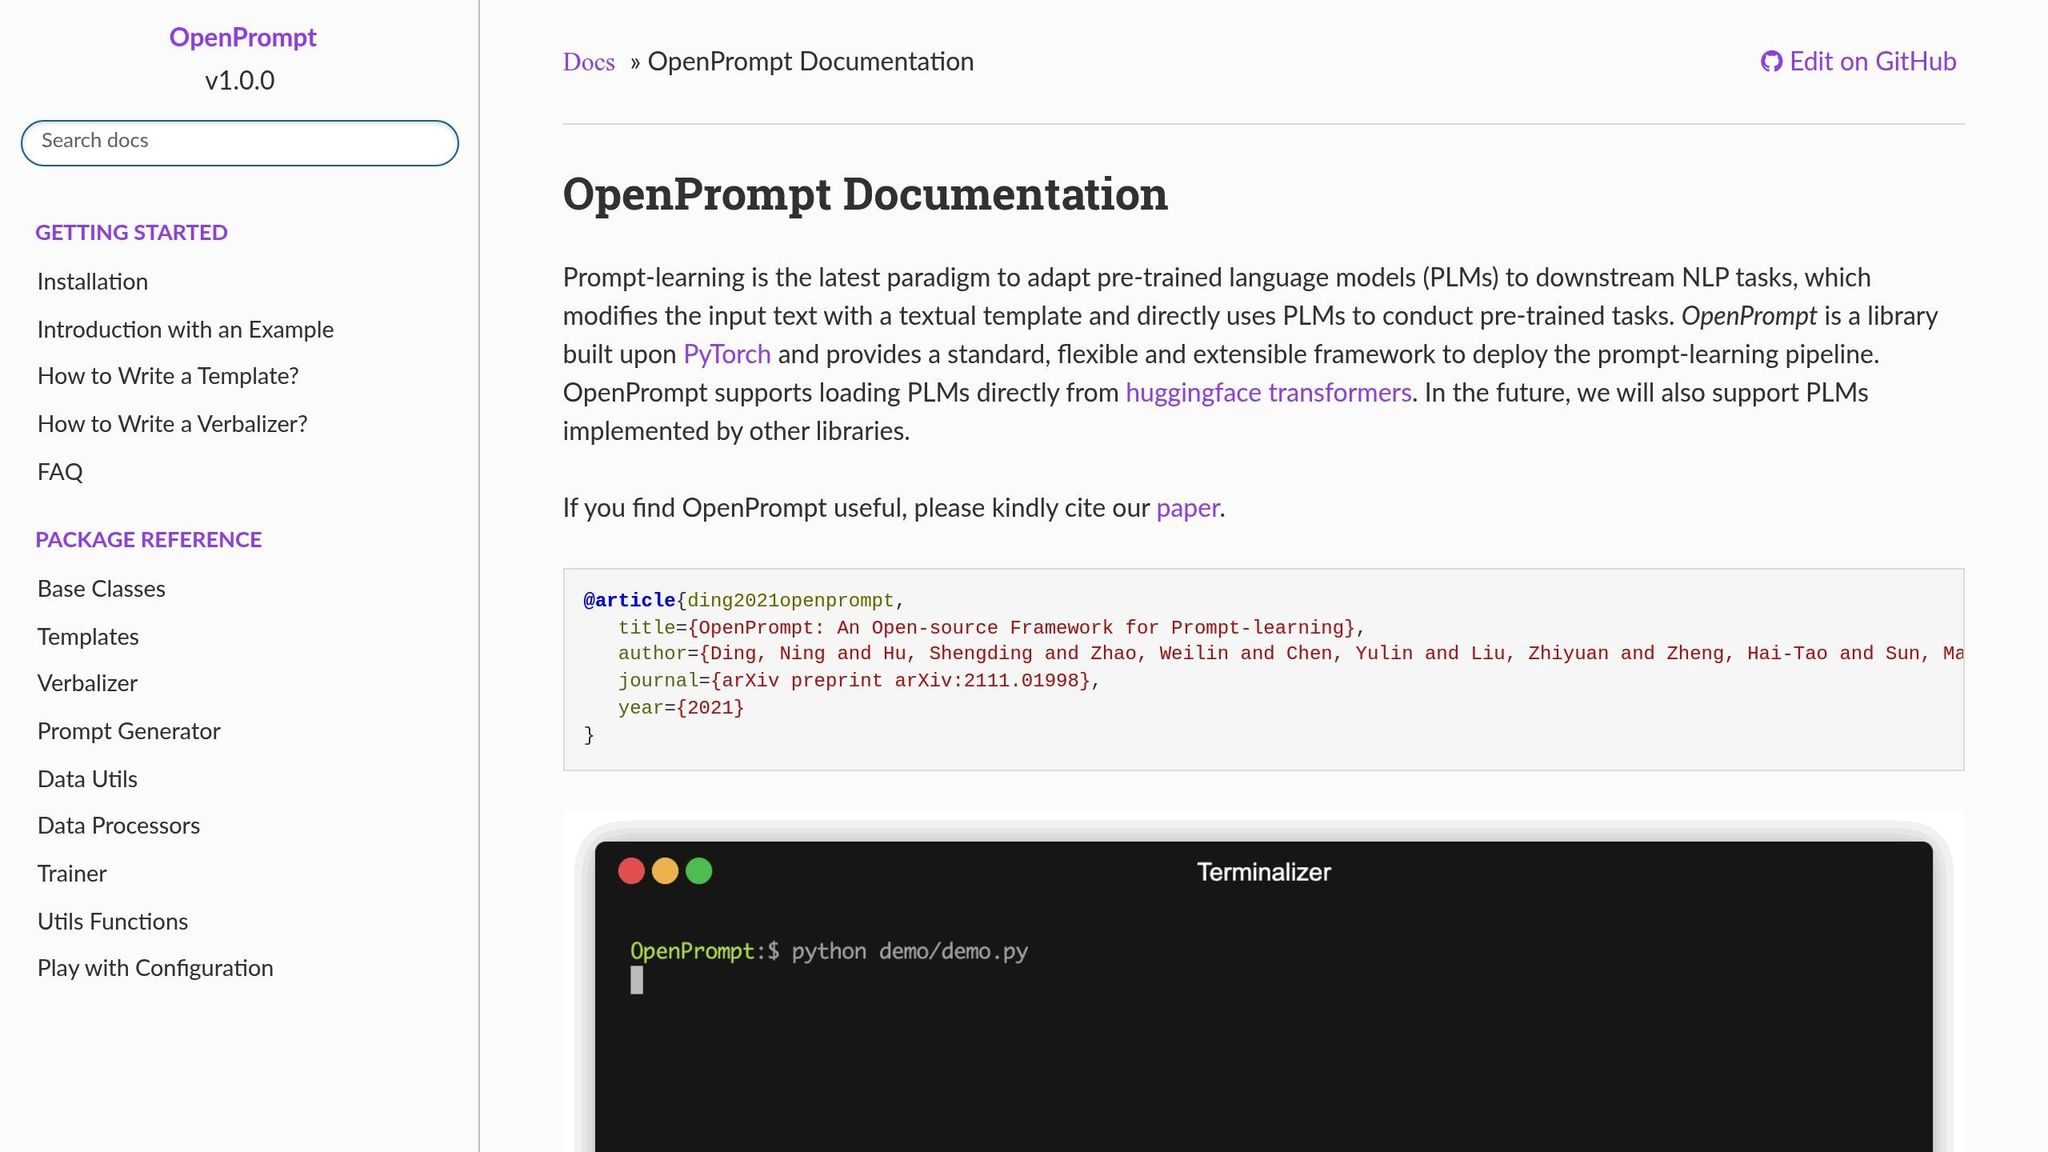Open the FAQ page
Image resolution: width=2048 pixels, height=1152 pixels.
click(x=59, y=471)
